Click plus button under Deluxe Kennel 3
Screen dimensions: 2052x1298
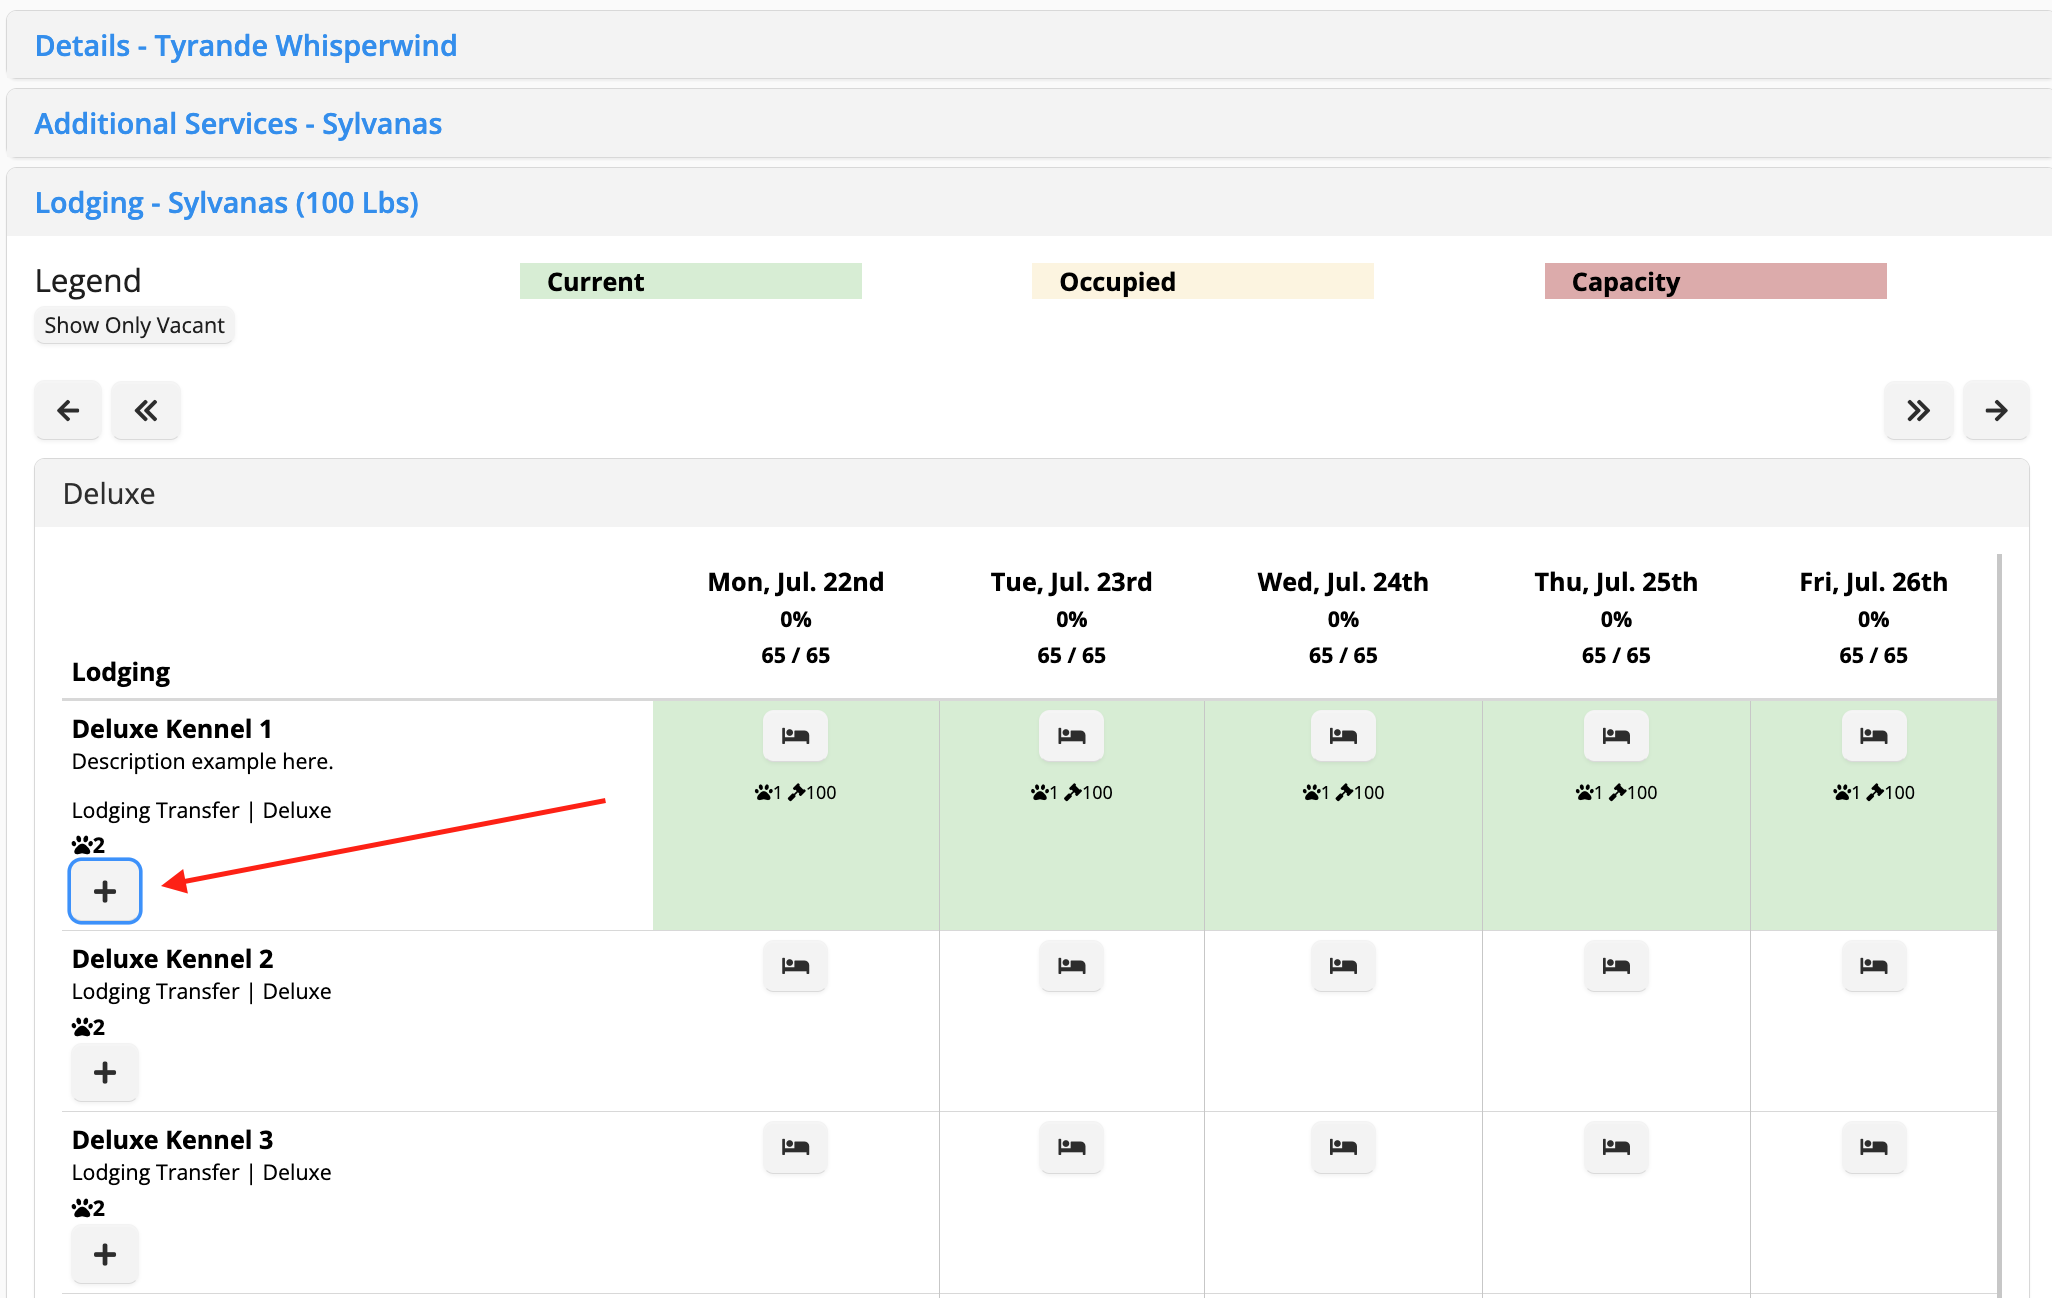pyautogui.click(x=105, y=1254)
